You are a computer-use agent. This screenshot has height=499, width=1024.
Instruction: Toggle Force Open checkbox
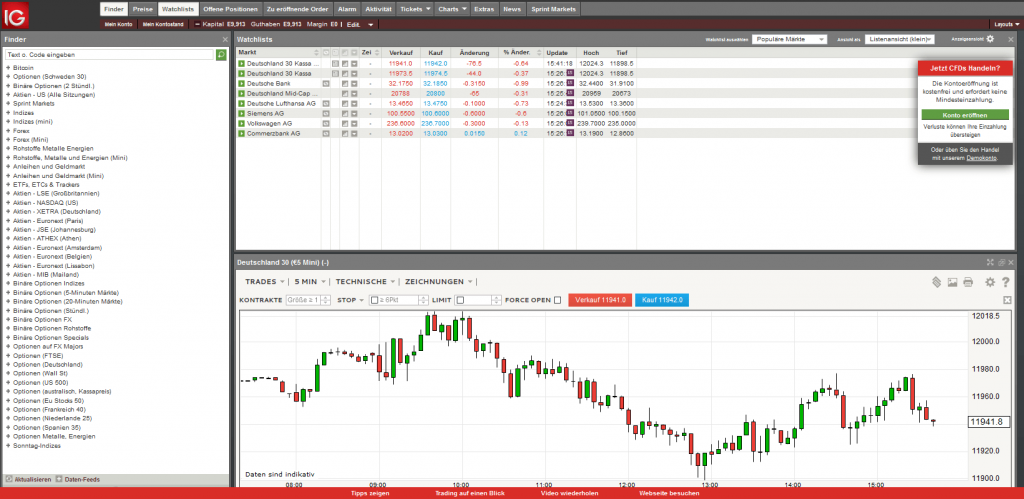(557, 300)
